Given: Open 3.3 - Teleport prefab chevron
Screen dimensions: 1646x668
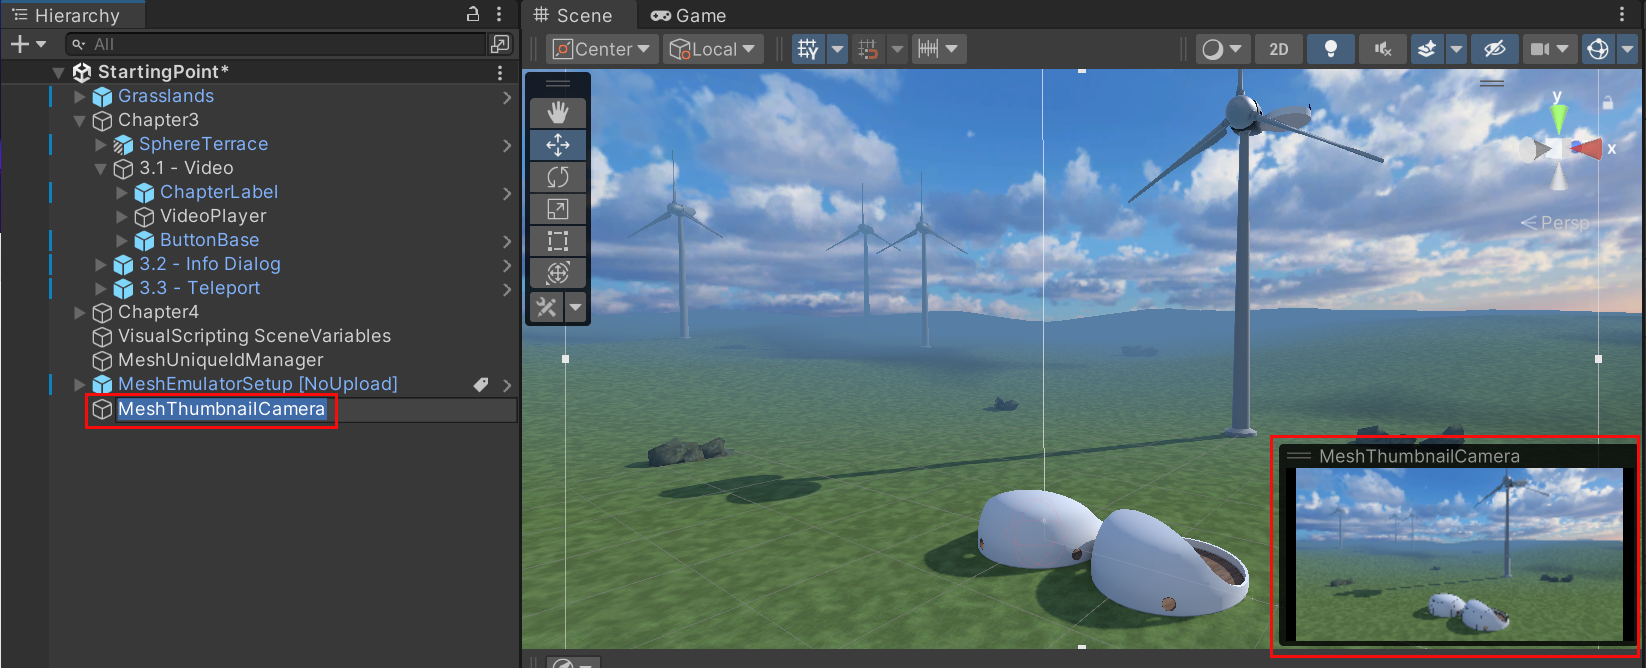Looking at the screenshot, I should tap(507, 289).
